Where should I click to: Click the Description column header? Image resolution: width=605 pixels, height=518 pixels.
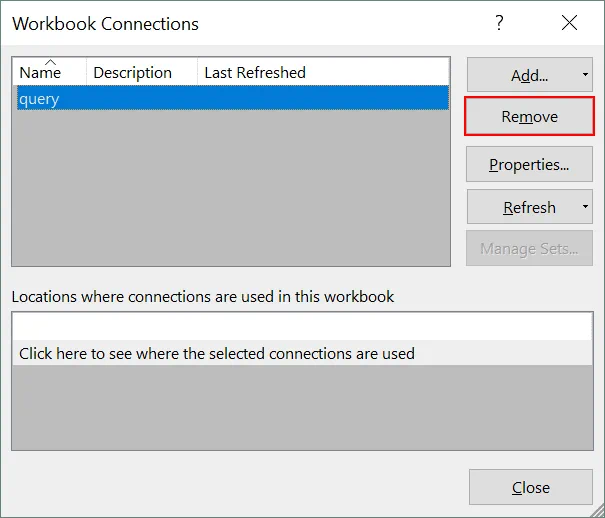tap(132, 73)
